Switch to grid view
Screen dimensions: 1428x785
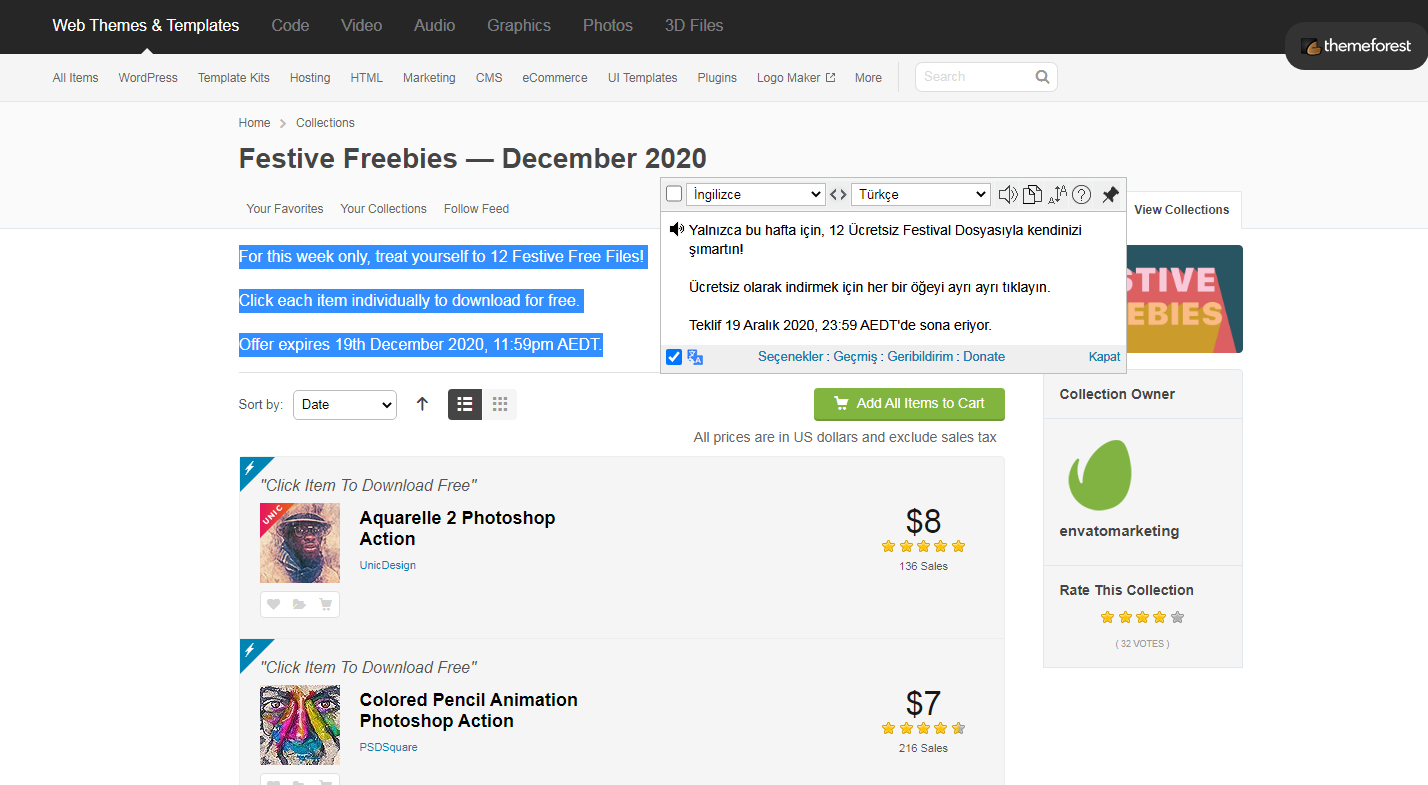tap(500, 404)
